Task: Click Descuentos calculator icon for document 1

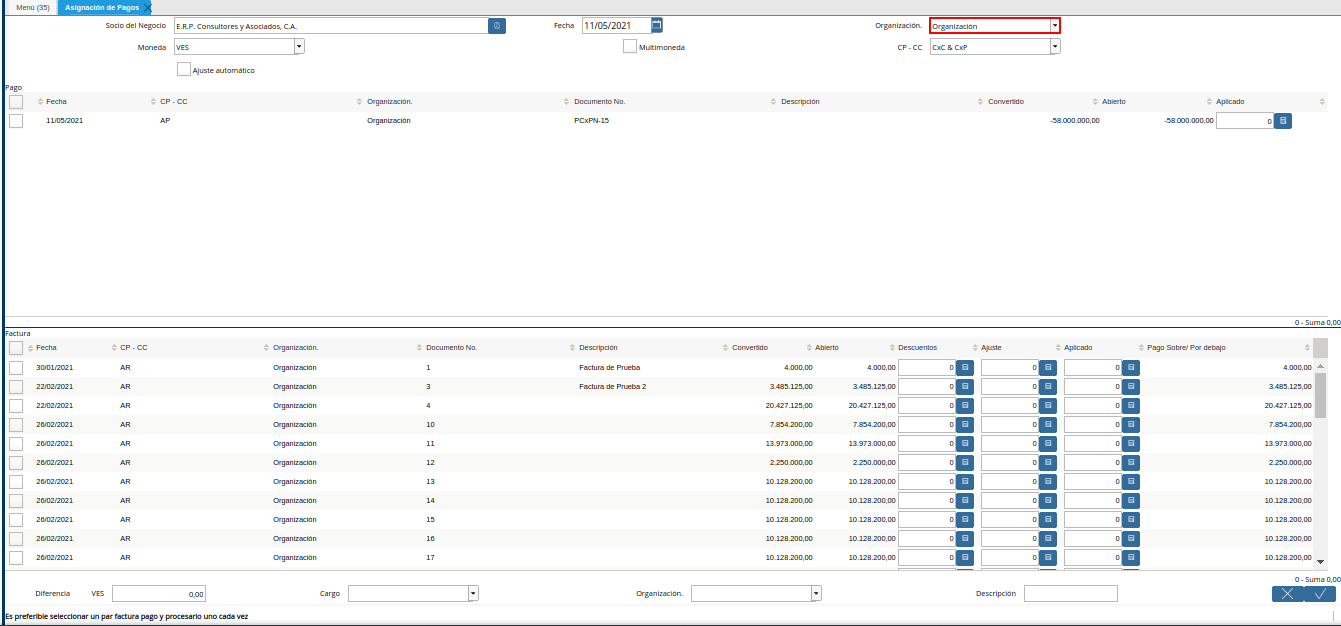Action: coord(965,368)
